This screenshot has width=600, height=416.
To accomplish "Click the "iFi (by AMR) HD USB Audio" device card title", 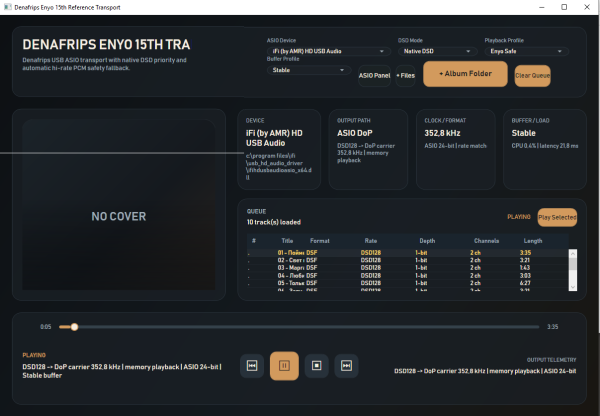I will (x=274, y=138).
